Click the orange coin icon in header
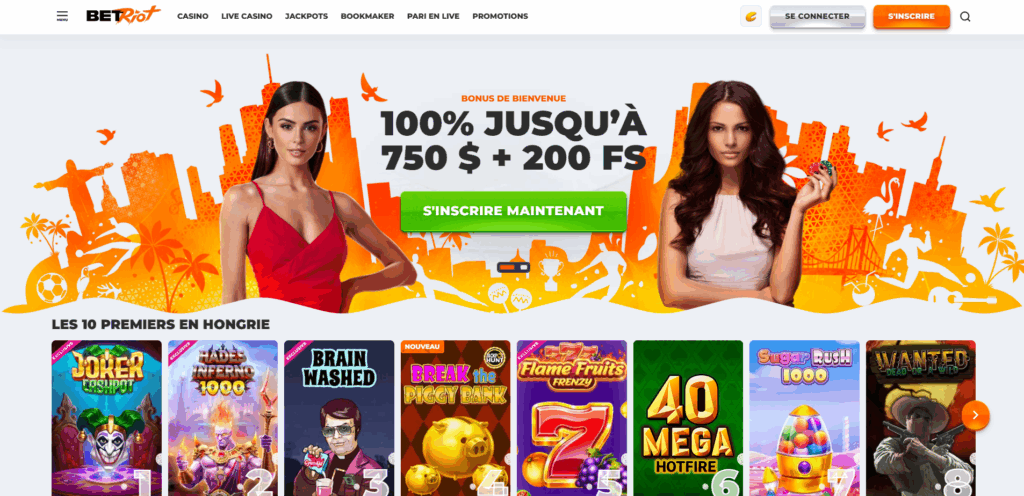Screen dimensions: 1024x496 click(750, 16)
